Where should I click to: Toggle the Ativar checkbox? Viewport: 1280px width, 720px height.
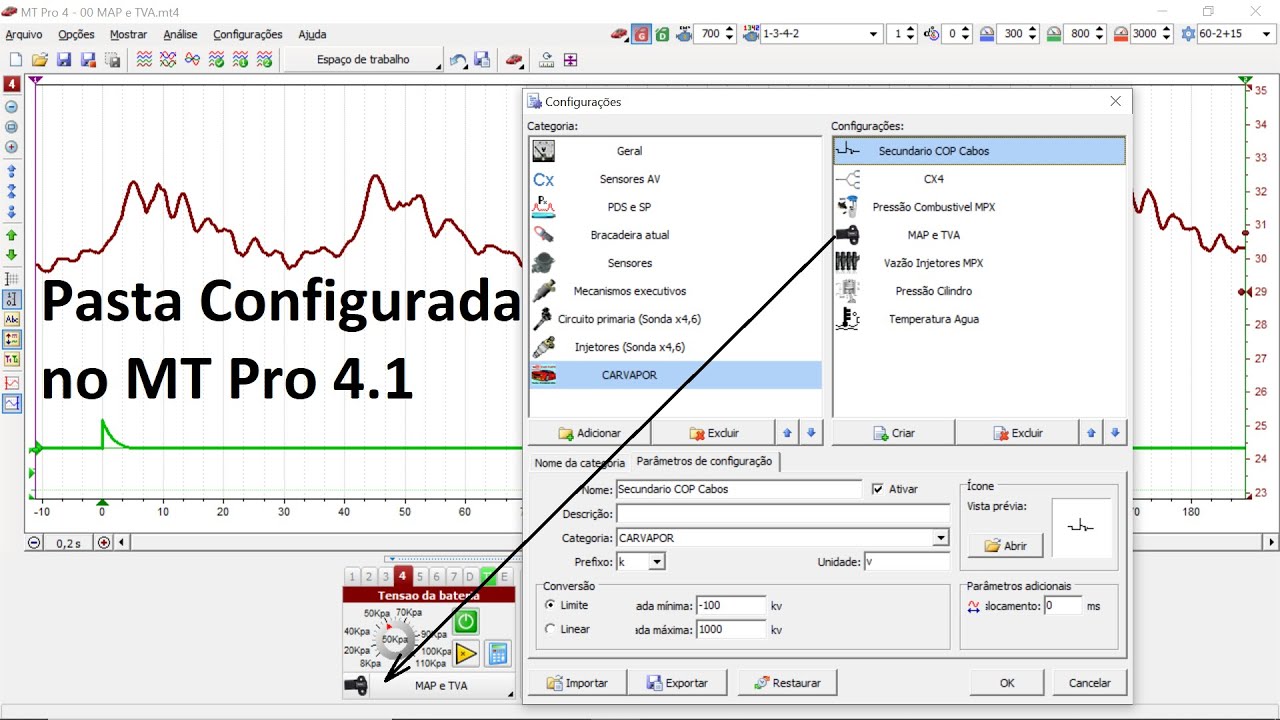(x=878, y=489)
